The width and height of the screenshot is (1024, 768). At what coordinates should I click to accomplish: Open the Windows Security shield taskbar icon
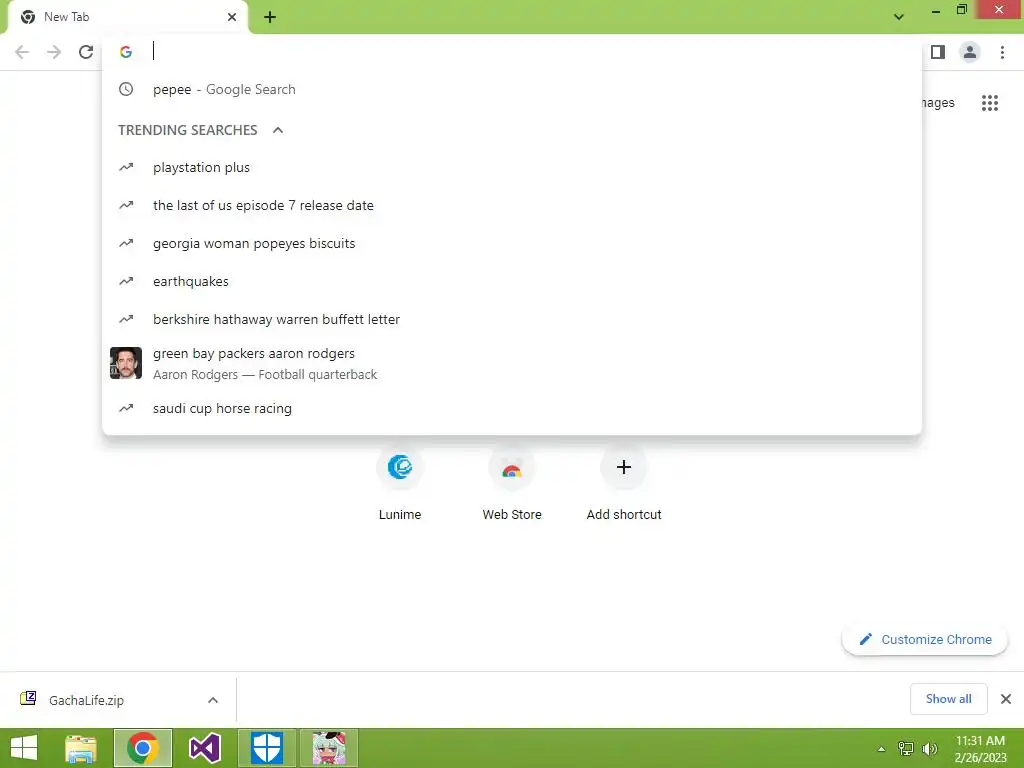point(267,748)
